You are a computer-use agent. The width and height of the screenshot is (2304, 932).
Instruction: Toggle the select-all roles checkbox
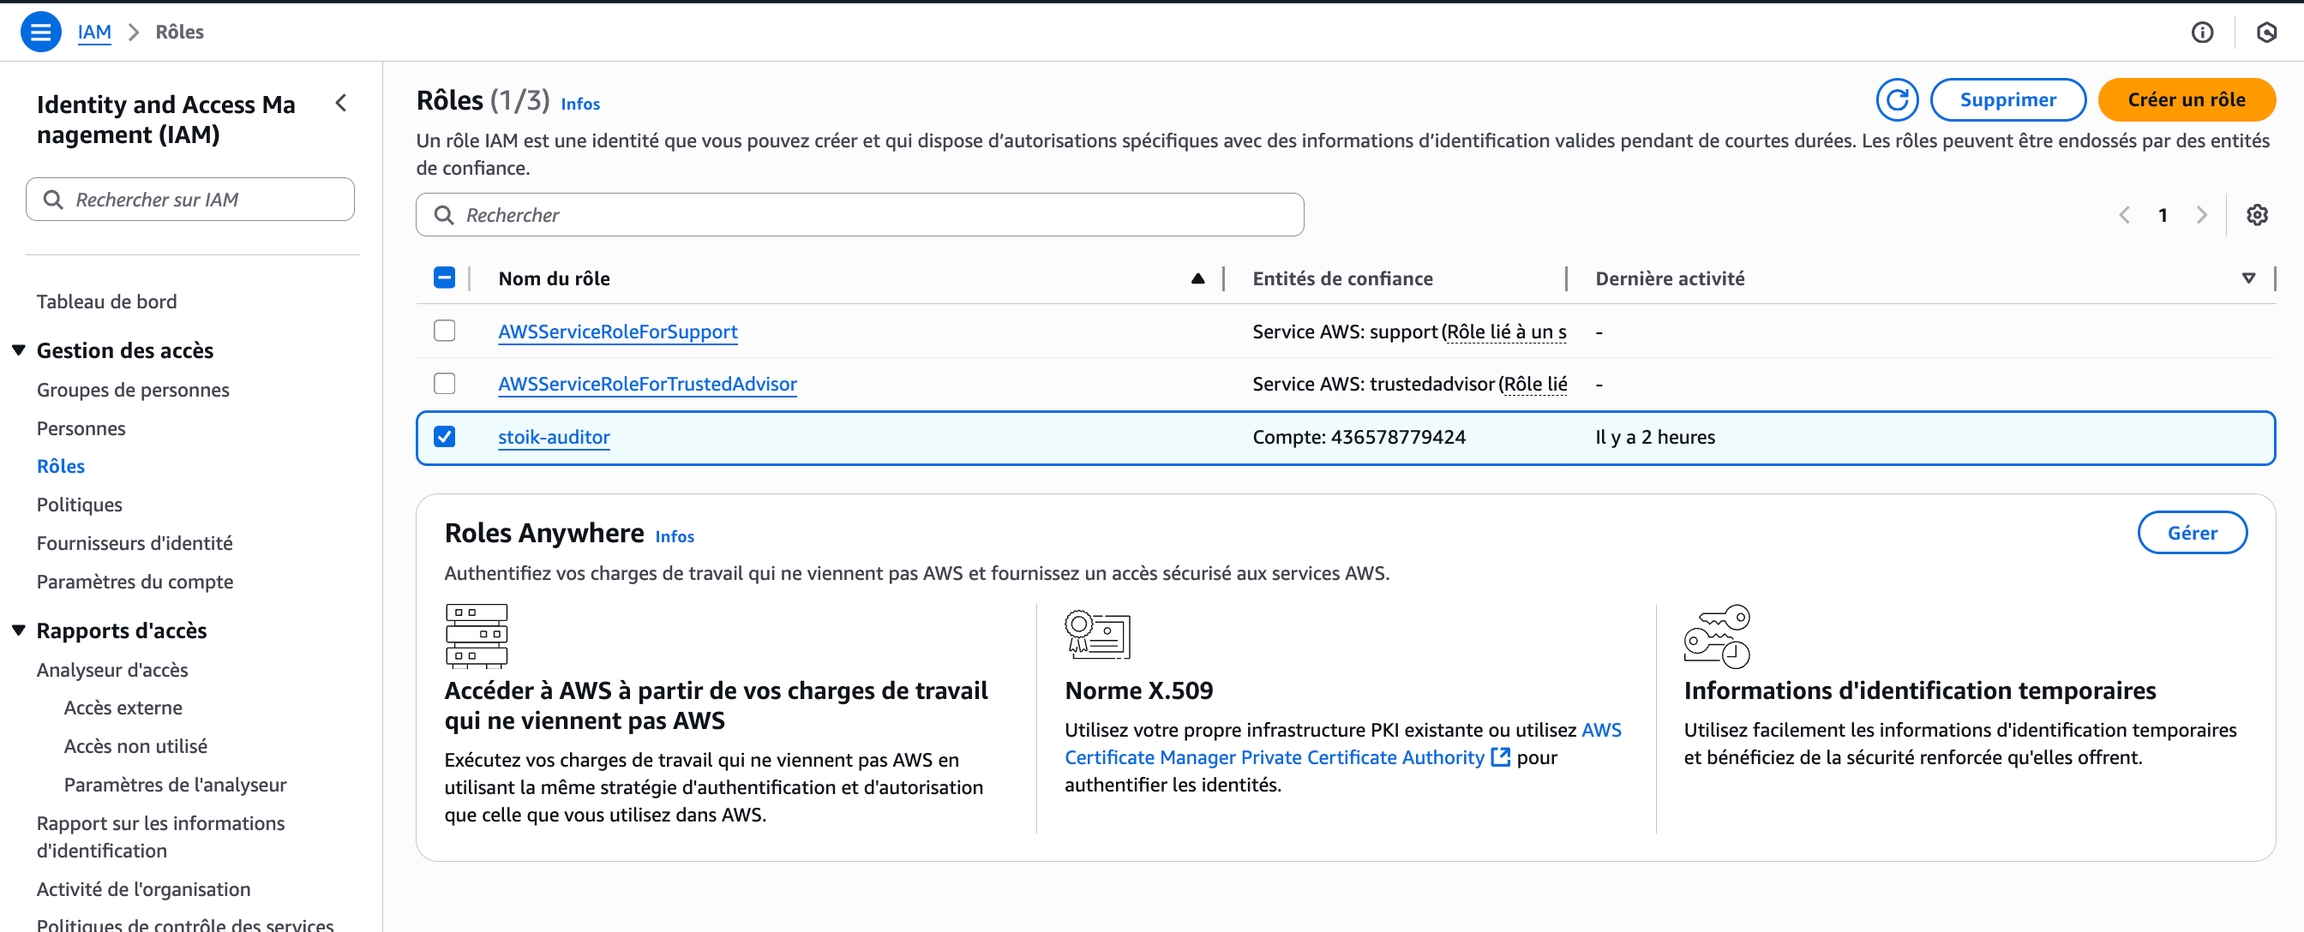pos(445,278)
